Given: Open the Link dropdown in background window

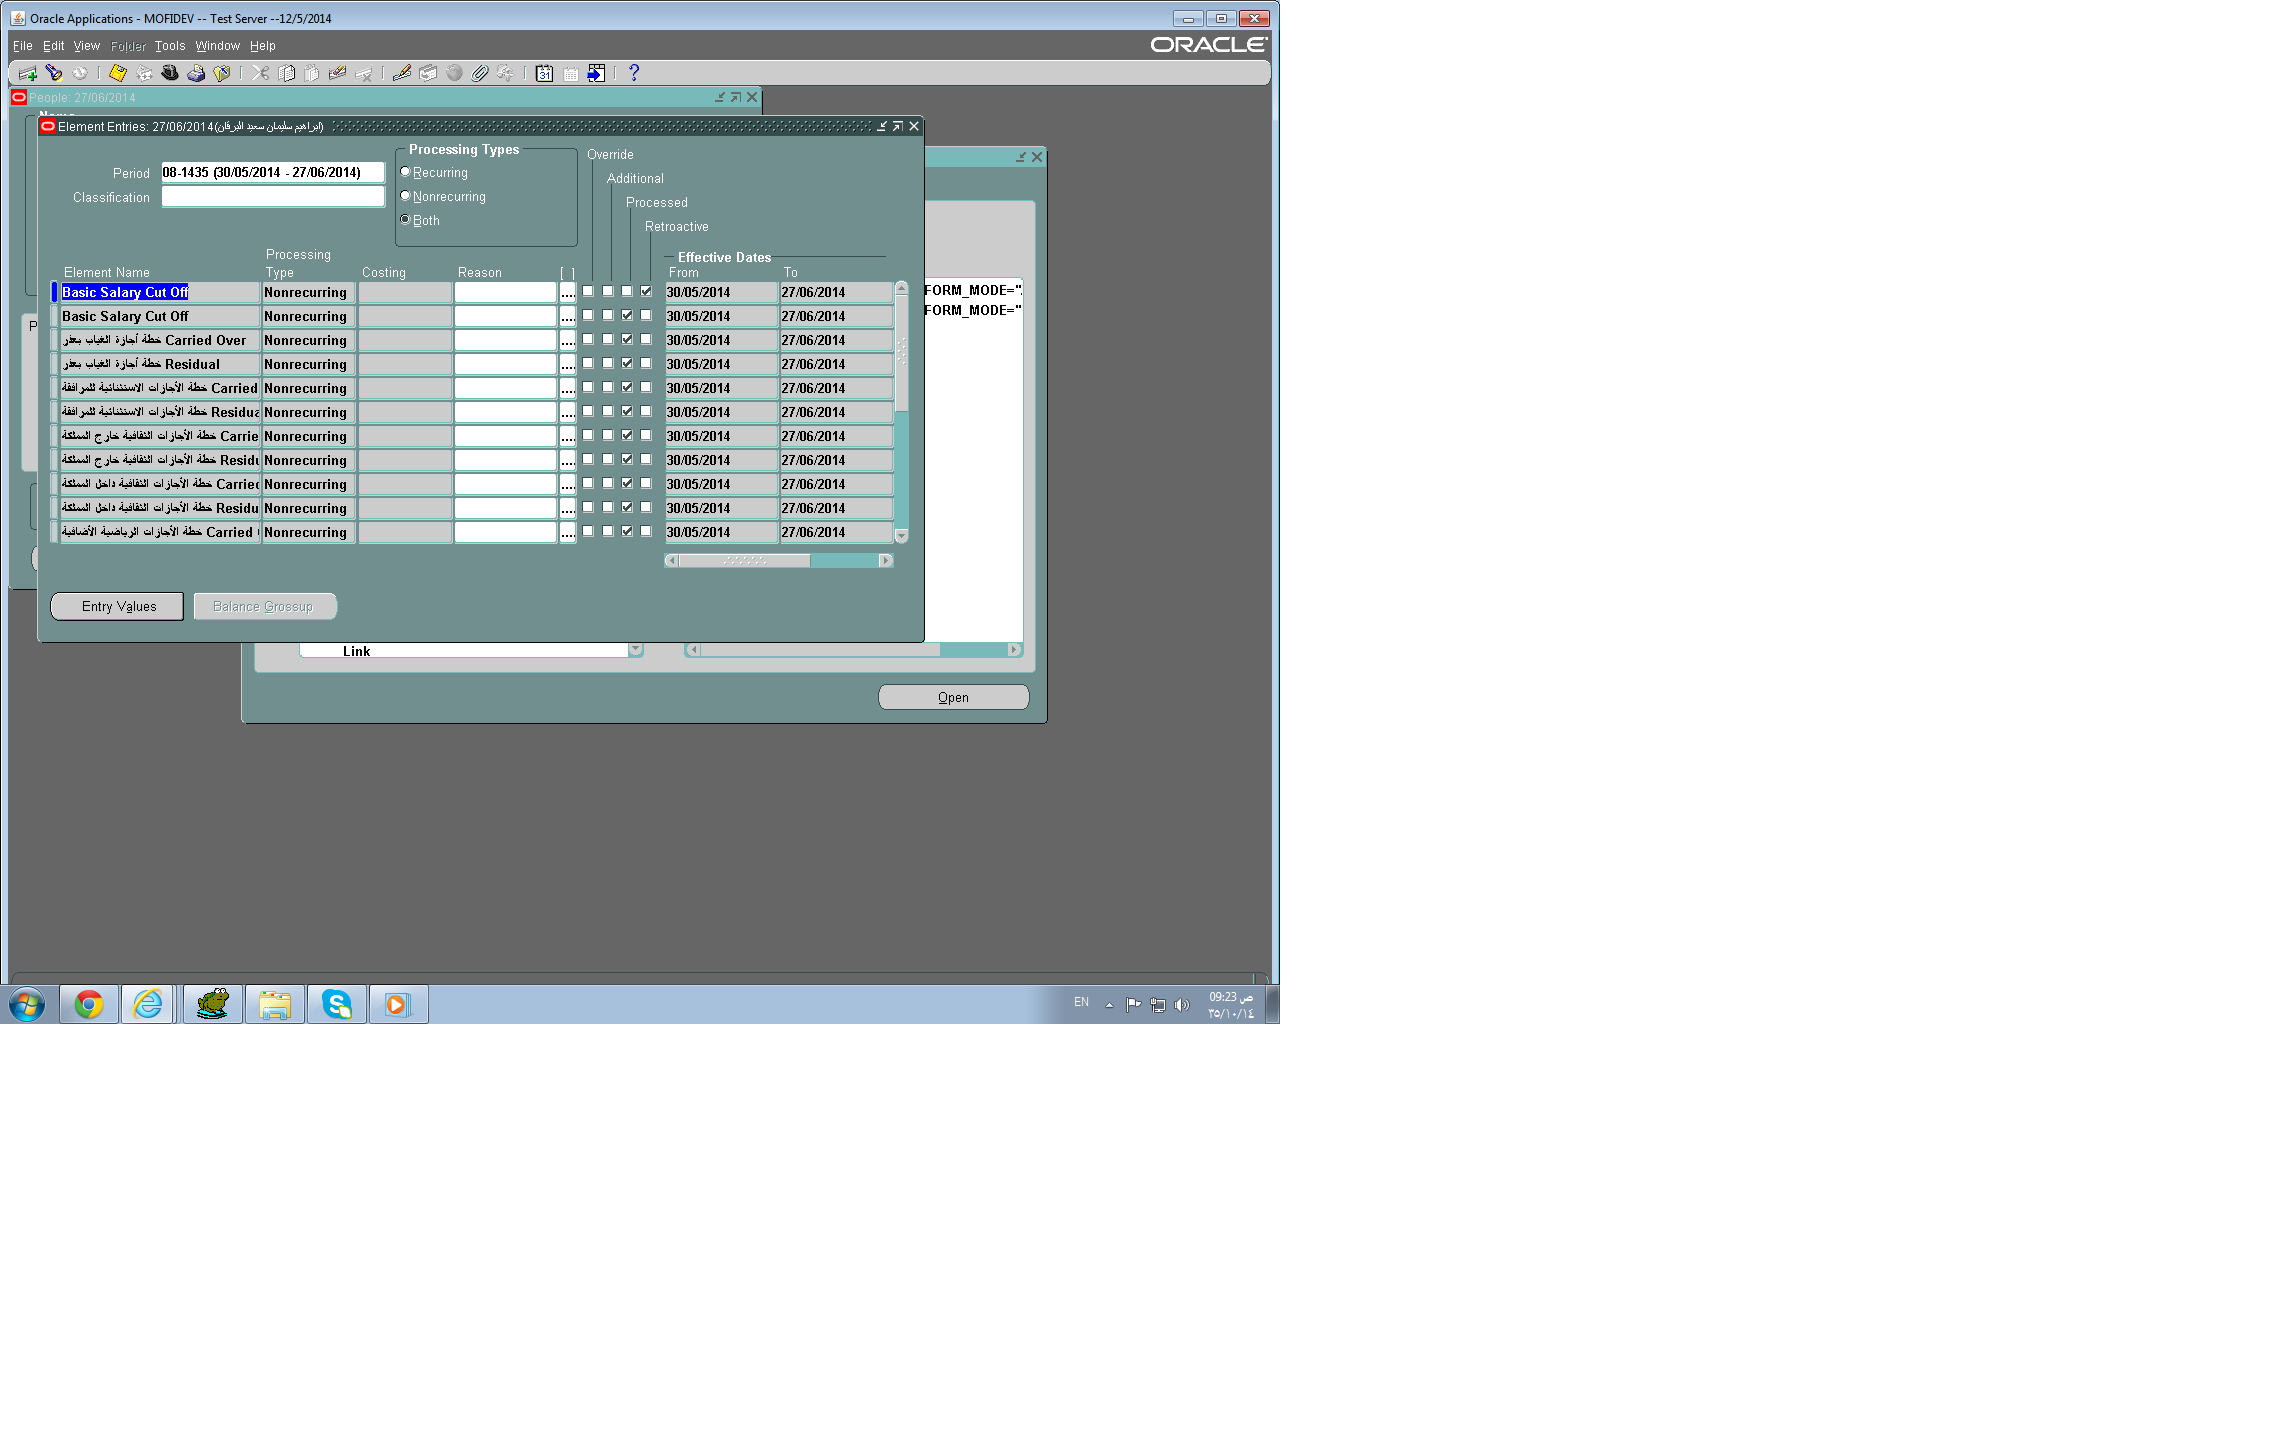Looking at the screenshot, I should tap(635, 650).
